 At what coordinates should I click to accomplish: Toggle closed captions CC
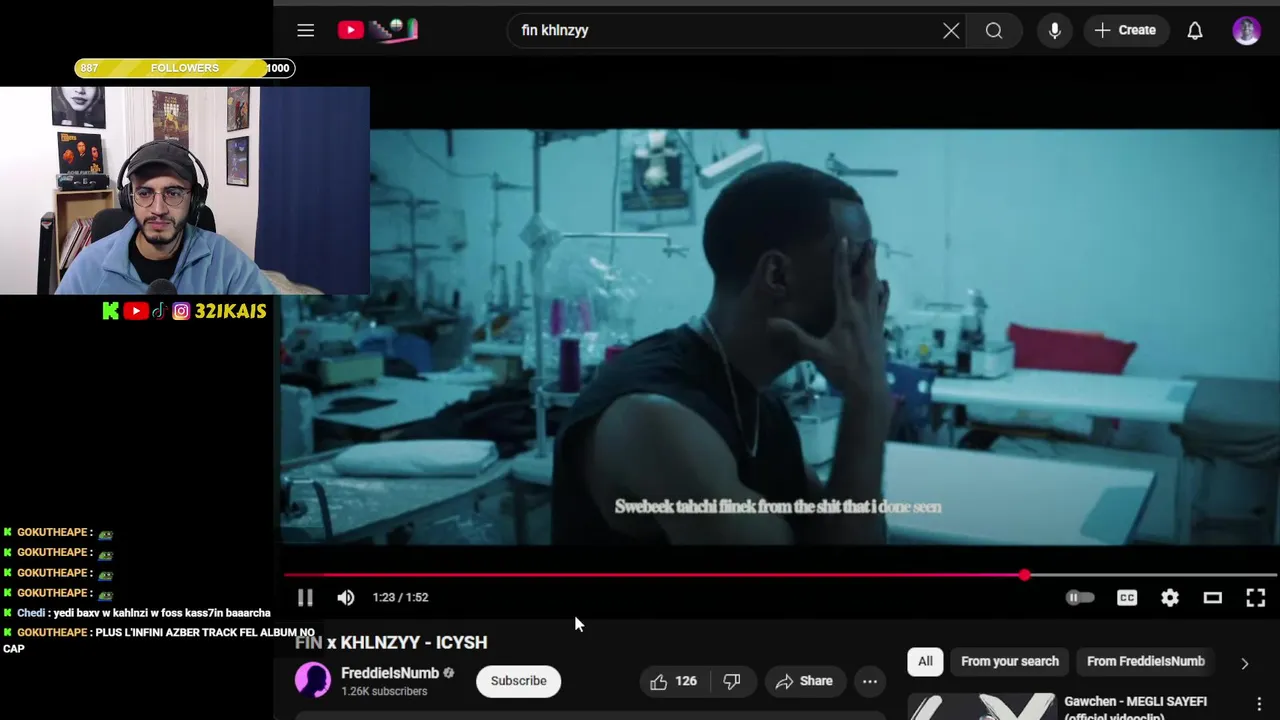[x=1127, y=597]
